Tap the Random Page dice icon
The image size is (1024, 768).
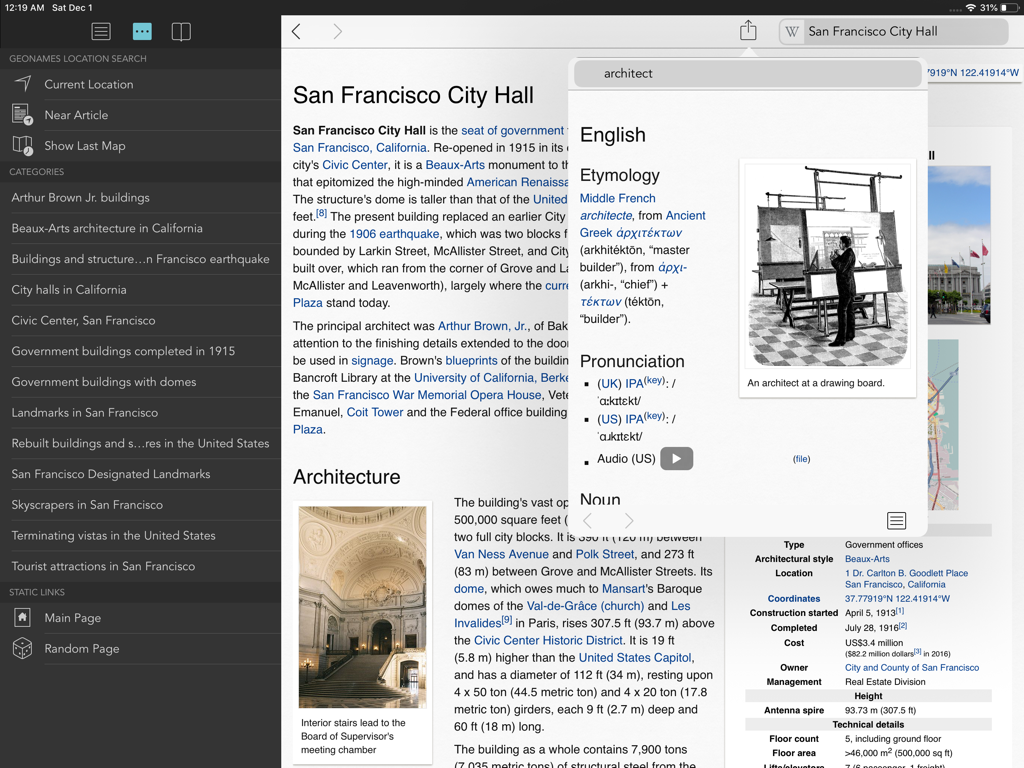(22, 648)
